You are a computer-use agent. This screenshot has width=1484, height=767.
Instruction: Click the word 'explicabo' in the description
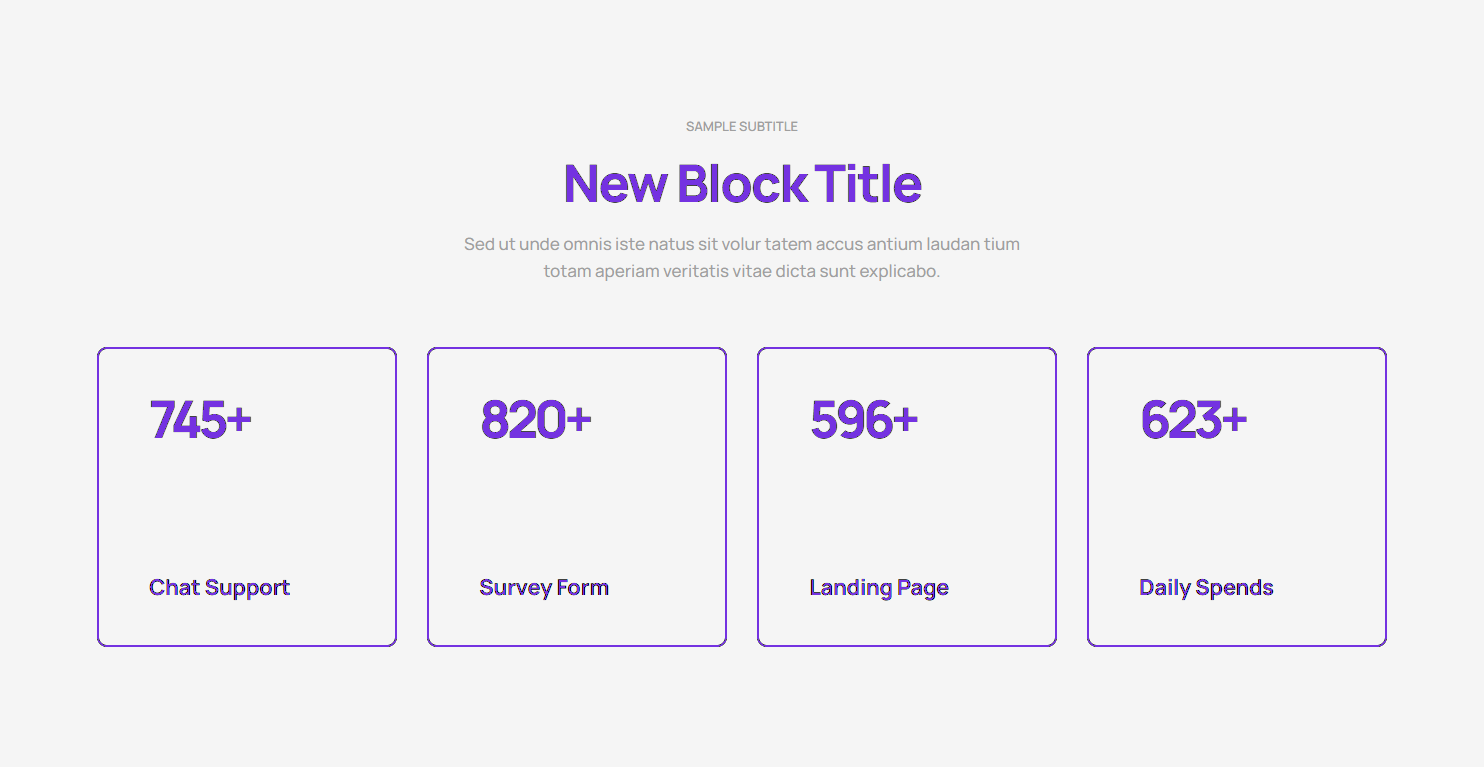901,271
